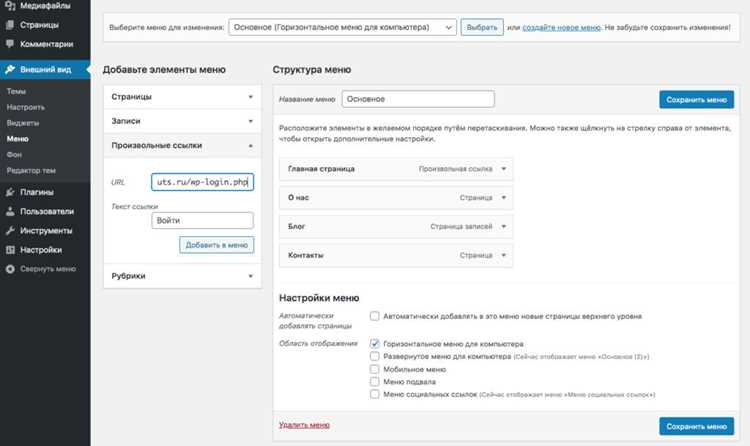Check Развернутое меню для компьютера checkbox
Image resolution: width=750 pixels, height=446 pixels.
click(375, 357)
